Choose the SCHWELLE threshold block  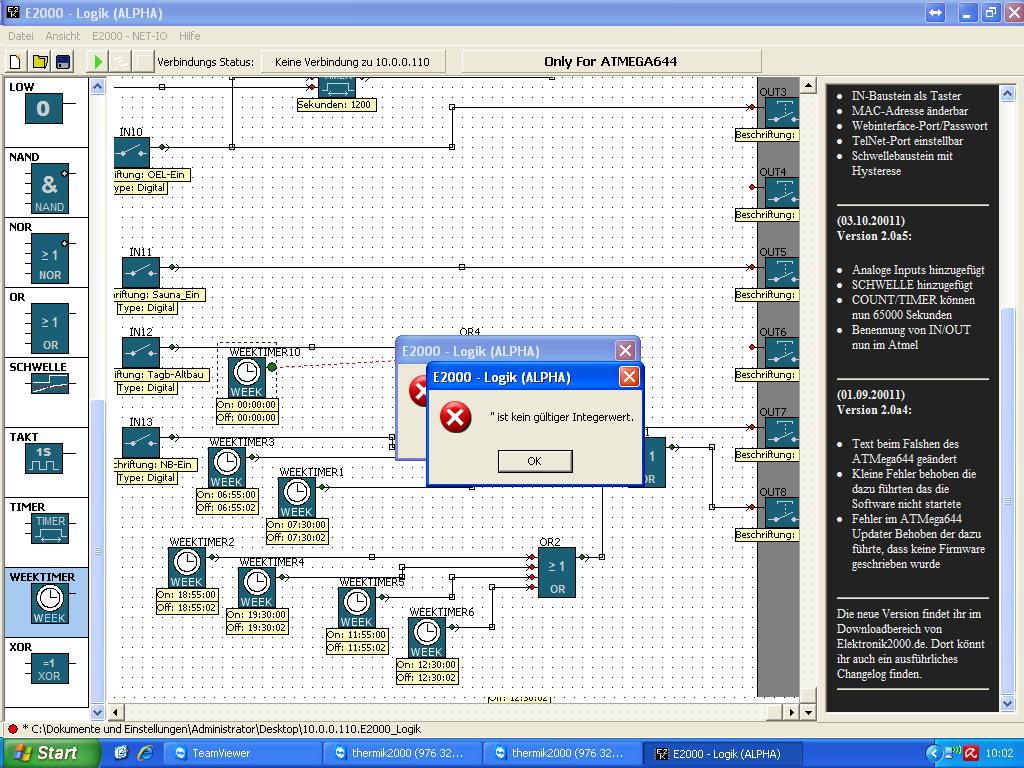pos(49,384)
